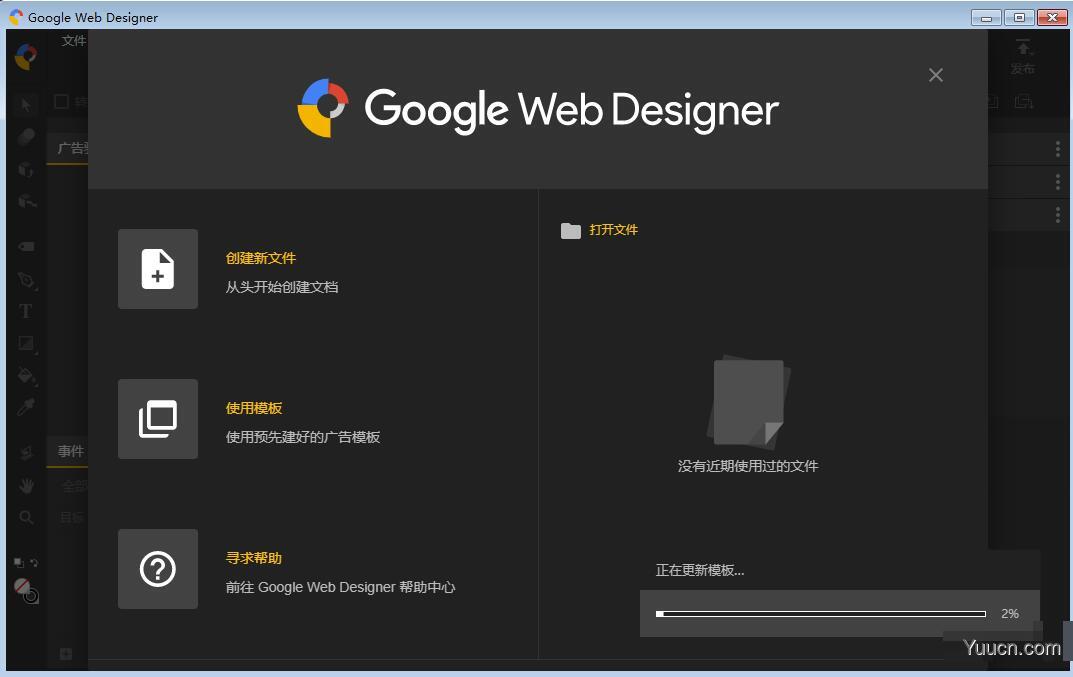Select the Shape tool

coord(26,344)
